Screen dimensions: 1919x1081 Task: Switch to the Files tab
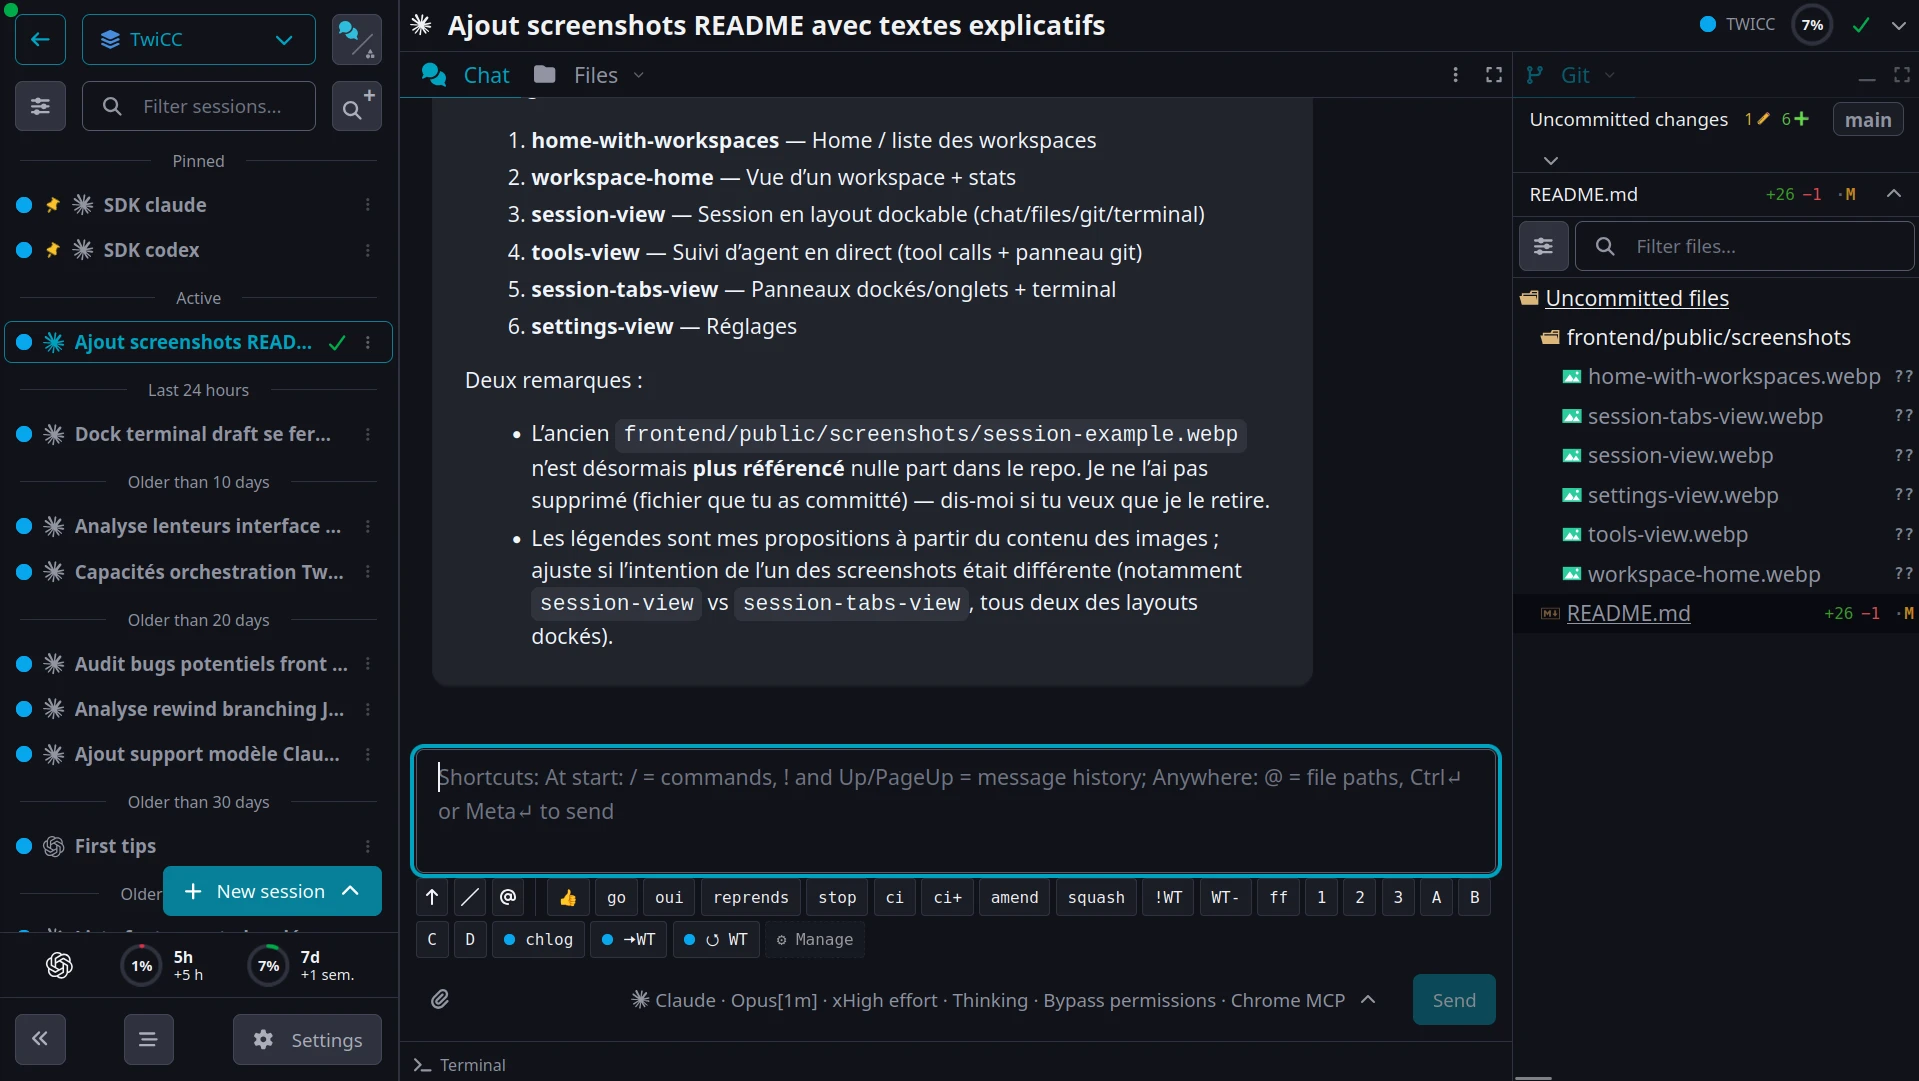point(576,75)
